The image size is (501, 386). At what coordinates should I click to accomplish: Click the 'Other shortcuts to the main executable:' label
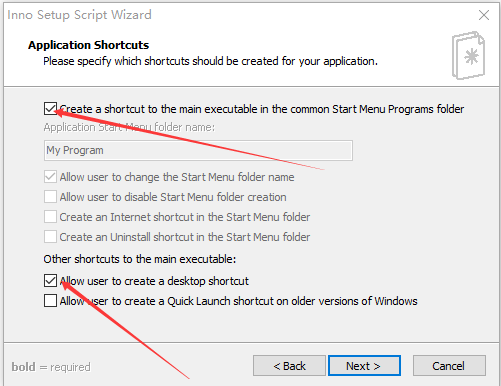[x=140, y=259]
